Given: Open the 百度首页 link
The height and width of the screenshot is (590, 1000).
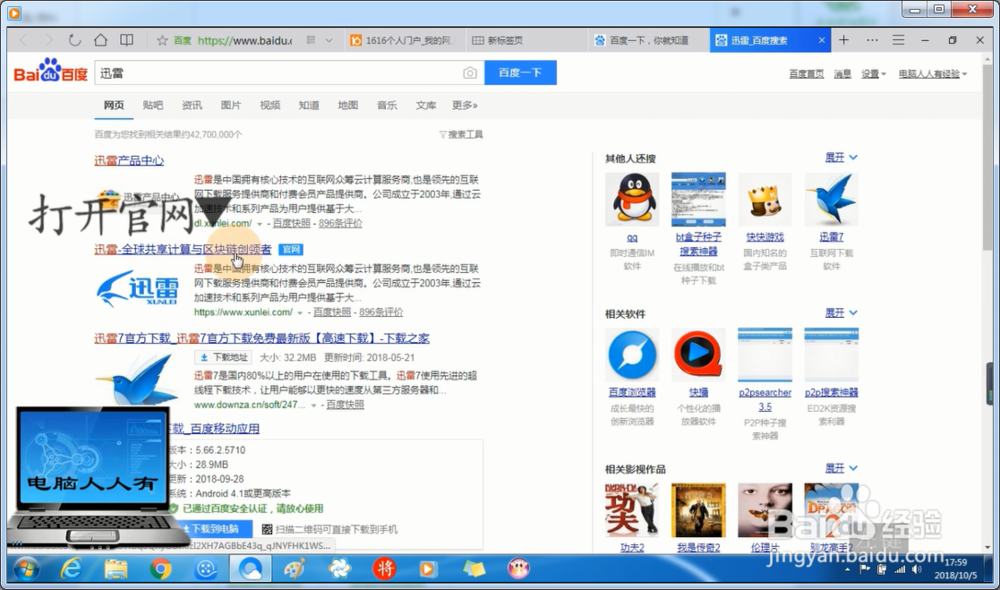Looking at the screenshot, I should click(x=806, y=74).
